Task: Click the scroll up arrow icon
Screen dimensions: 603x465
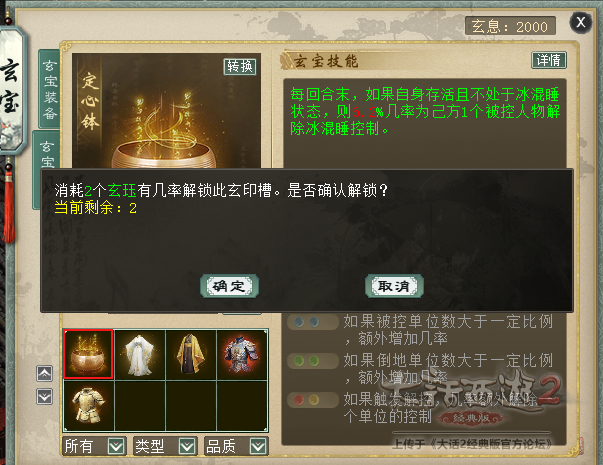Action: coord(45,373)
